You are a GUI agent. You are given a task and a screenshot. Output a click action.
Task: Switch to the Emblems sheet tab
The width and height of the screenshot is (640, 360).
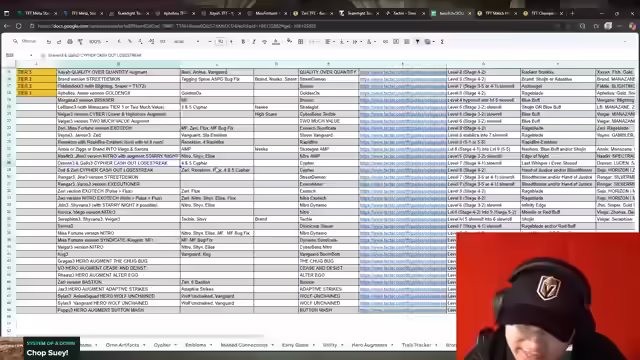click(x=196, y=345)
